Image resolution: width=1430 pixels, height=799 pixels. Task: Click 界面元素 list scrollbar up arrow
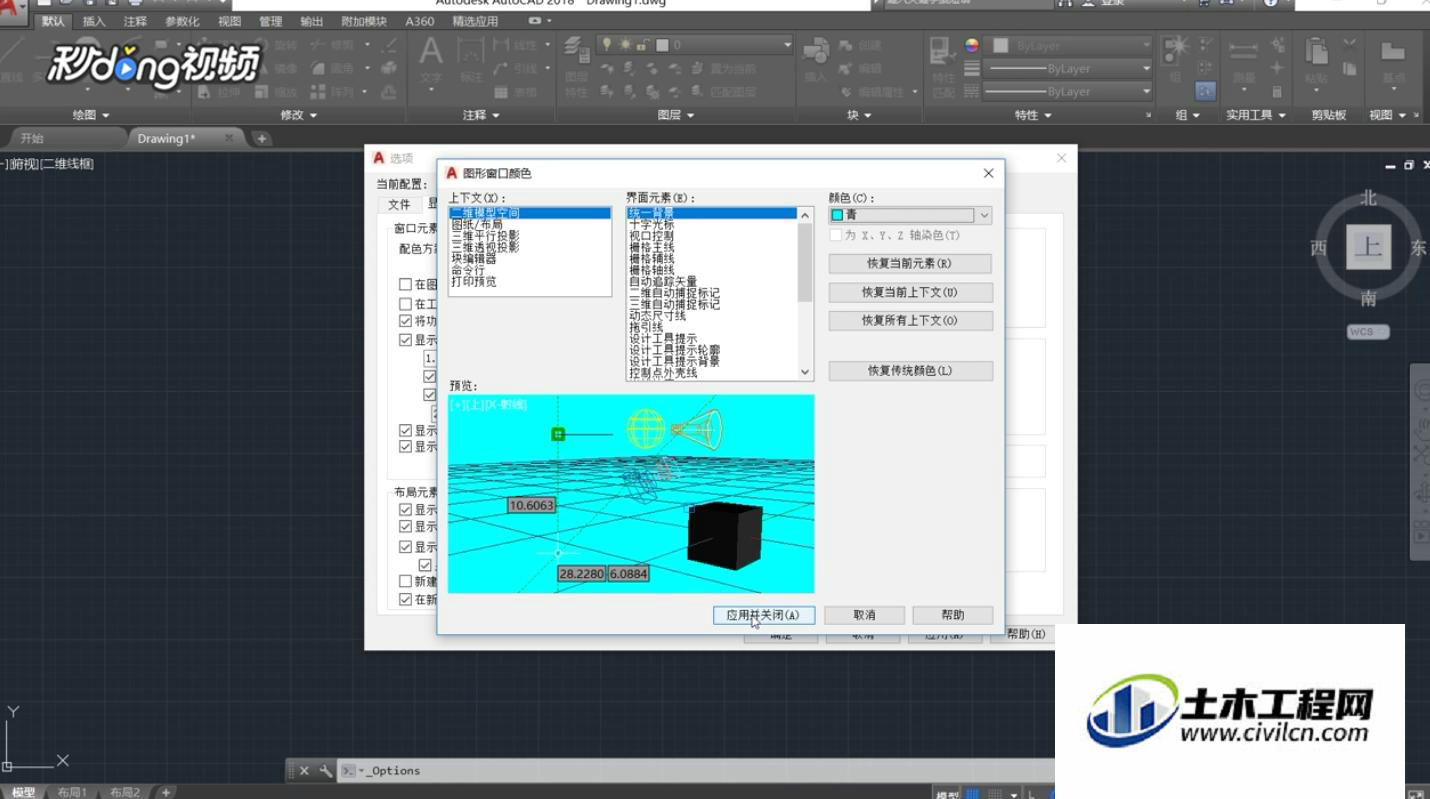point(805,213)
